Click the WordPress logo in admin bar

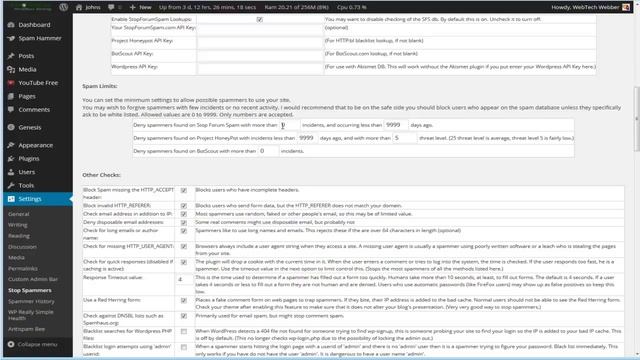[63, 7]
